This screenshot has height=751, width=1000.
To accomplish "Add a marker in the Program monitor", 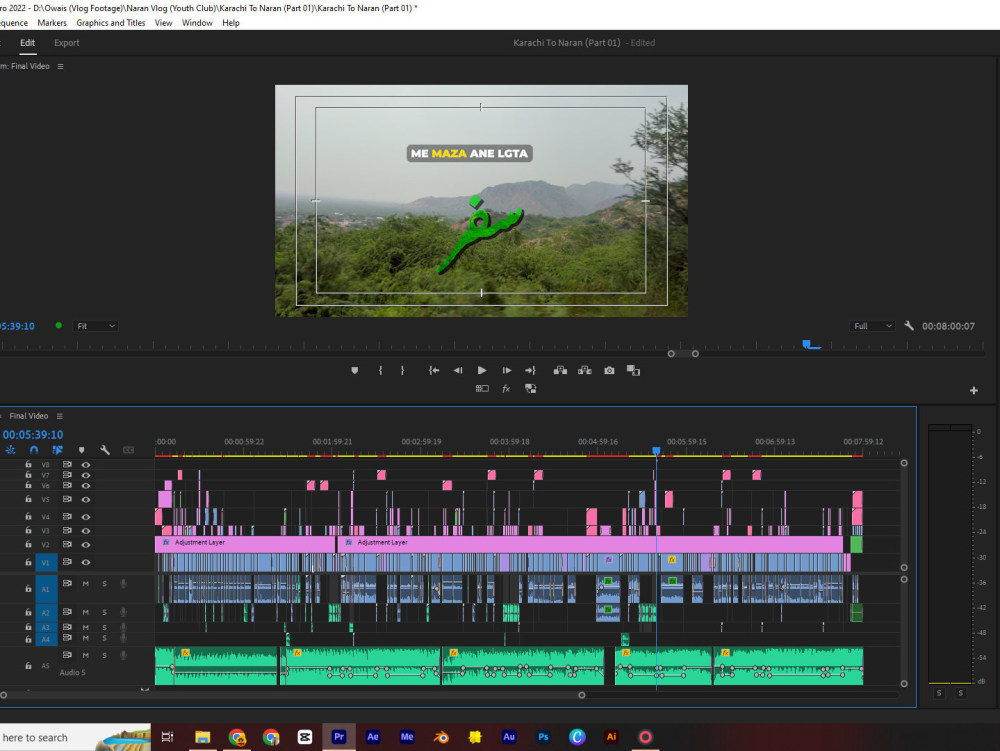I will pos(355,370).
